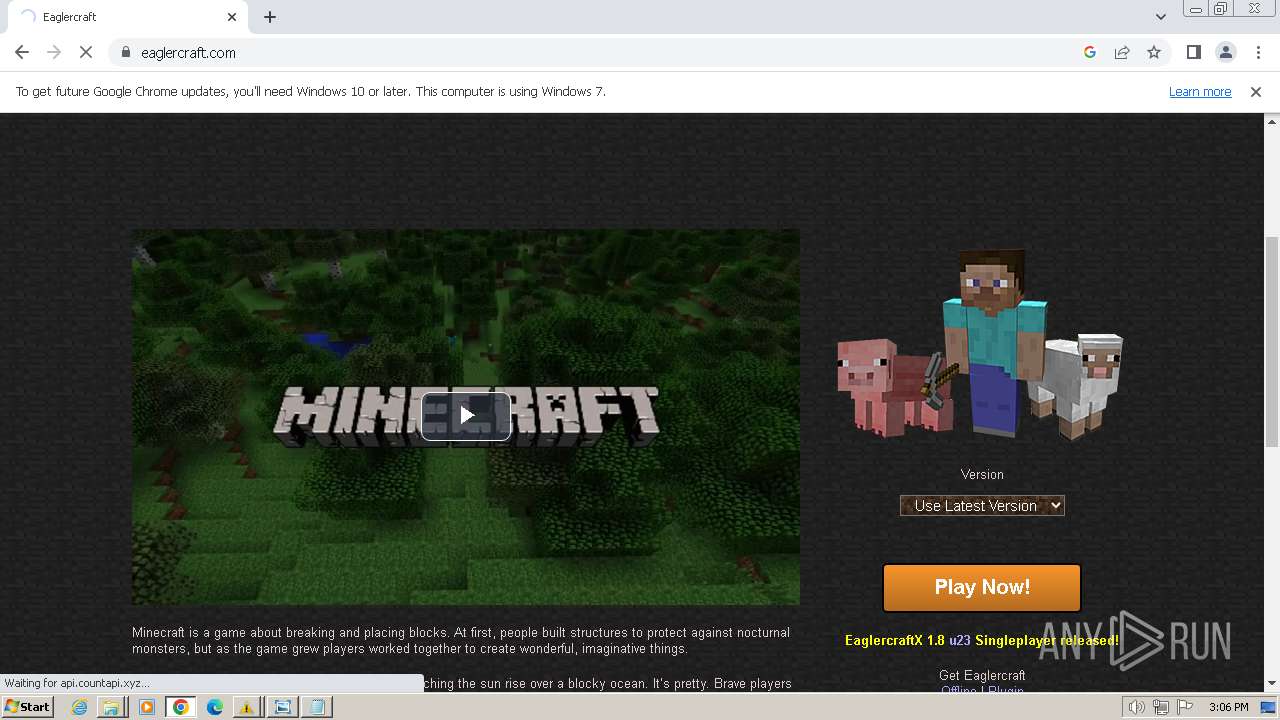Click the volume speaker tray icon
The image size is (1280, 720).
1136,707
